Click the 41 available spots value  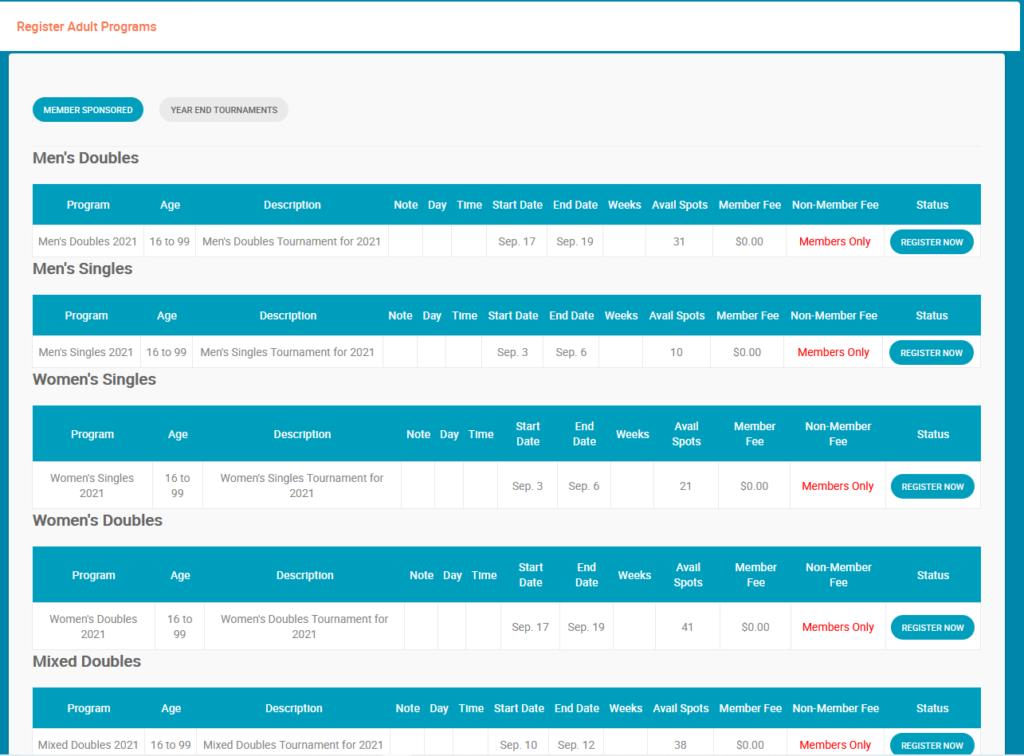[687, 627]
